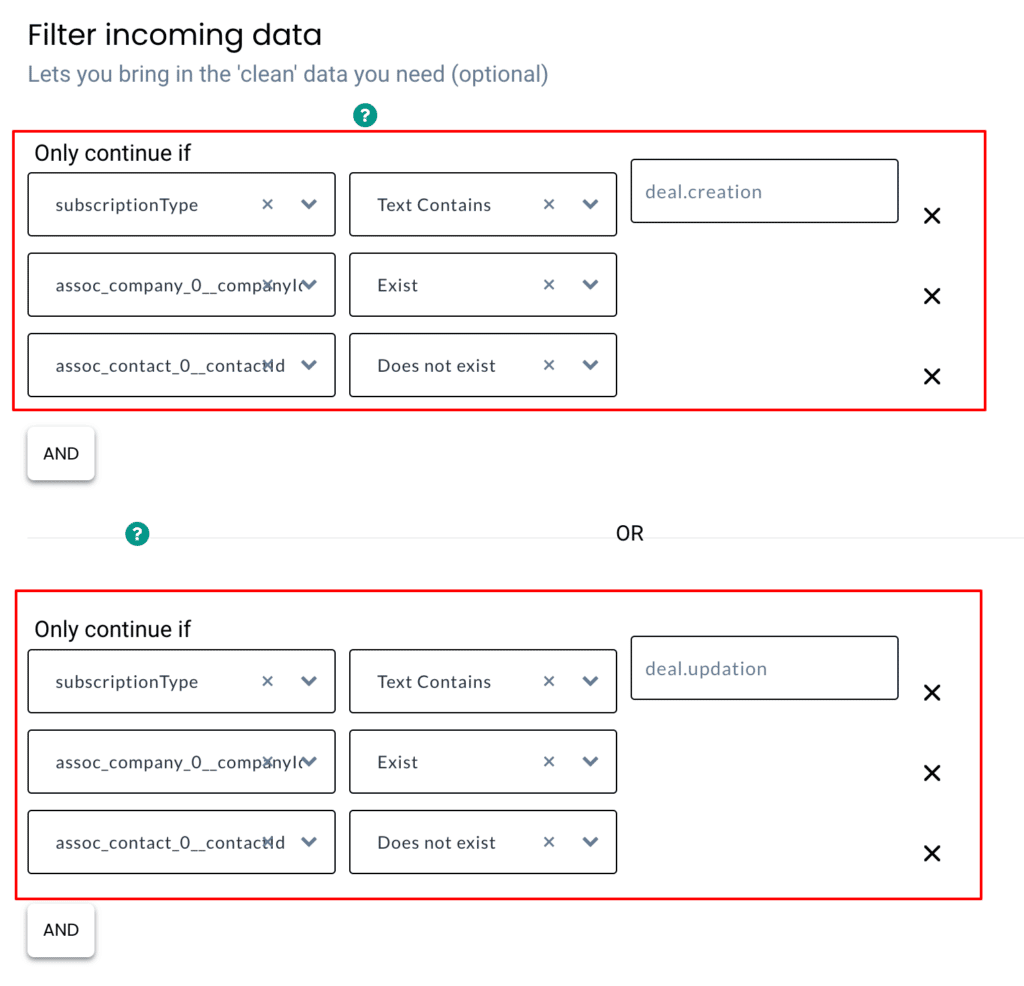This screenshot has width=1024, height=986.
Task: Clear Text Contains operator in first group
Action: 549,204
